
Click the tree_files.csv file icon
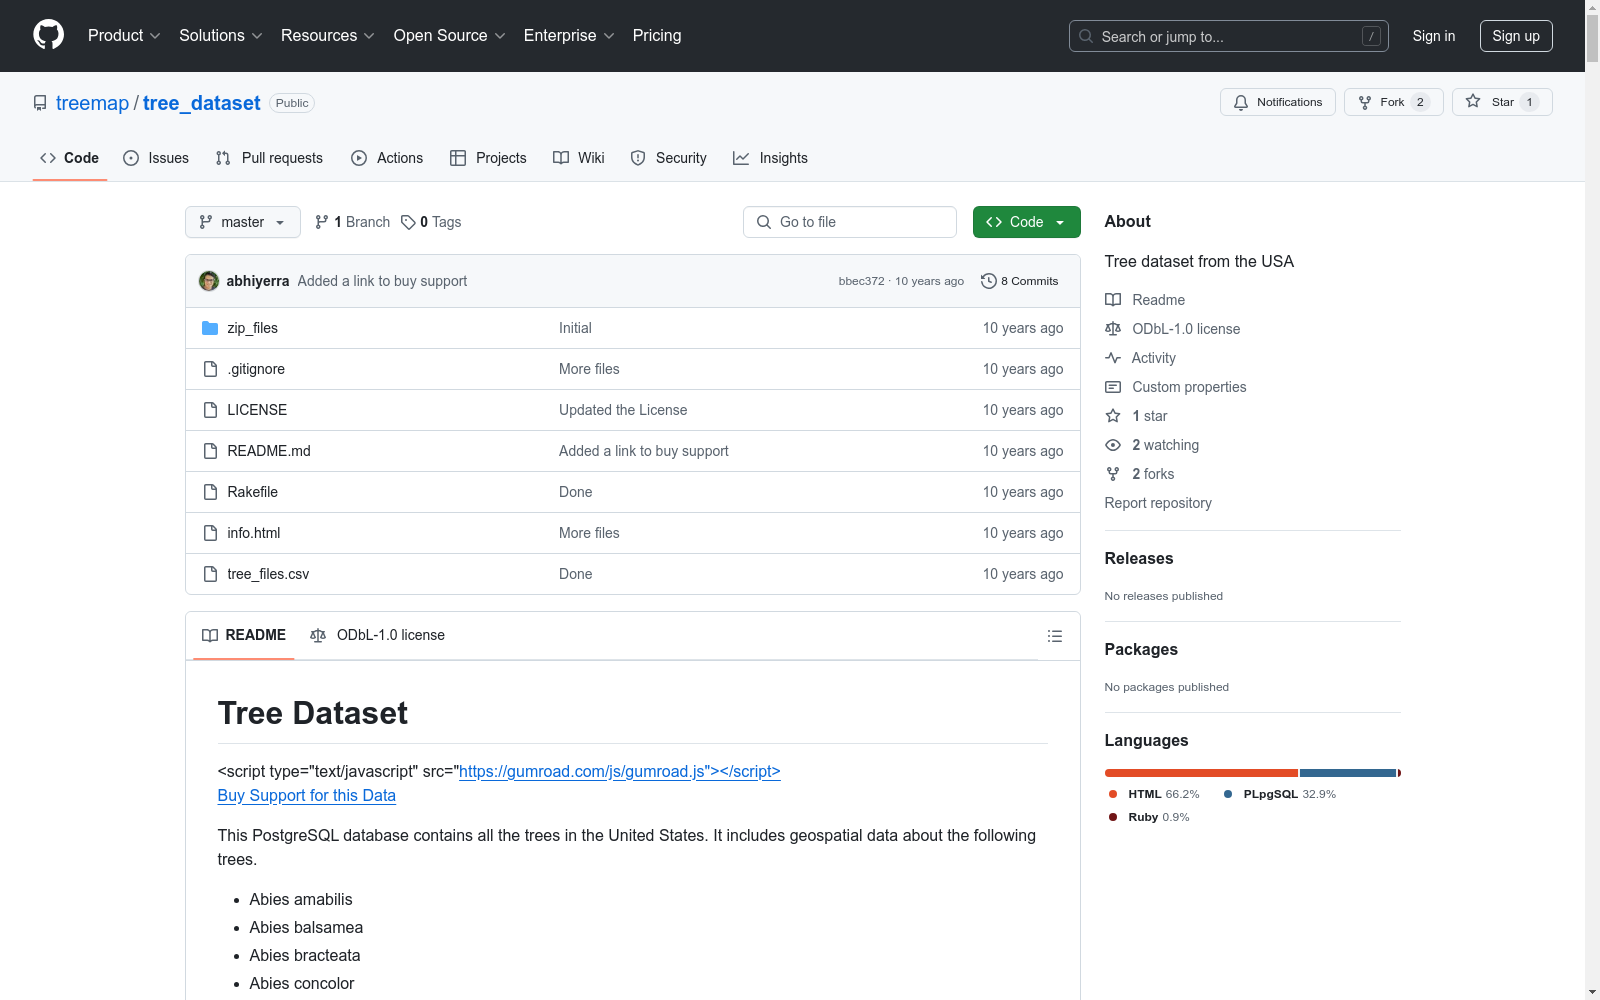click(210, 574)
